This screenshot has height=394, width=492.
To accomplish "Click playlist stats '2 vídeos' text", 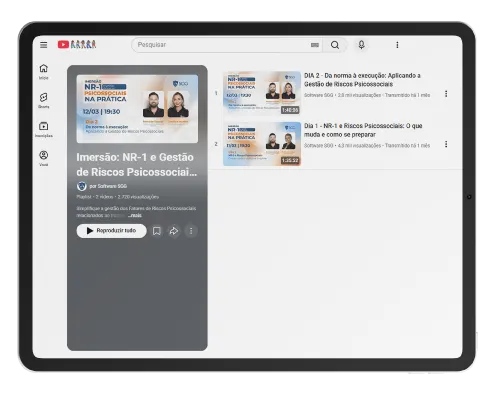I will pos(104,197).
